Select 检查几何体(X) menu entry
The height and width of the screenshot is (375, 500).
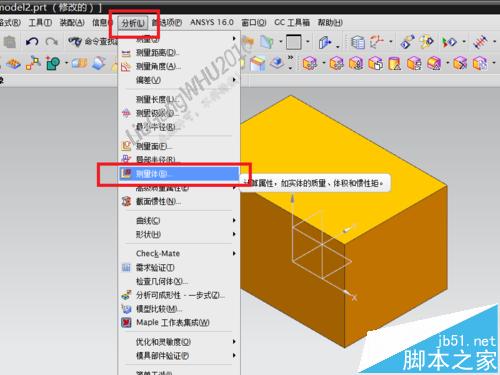(179, 281)
